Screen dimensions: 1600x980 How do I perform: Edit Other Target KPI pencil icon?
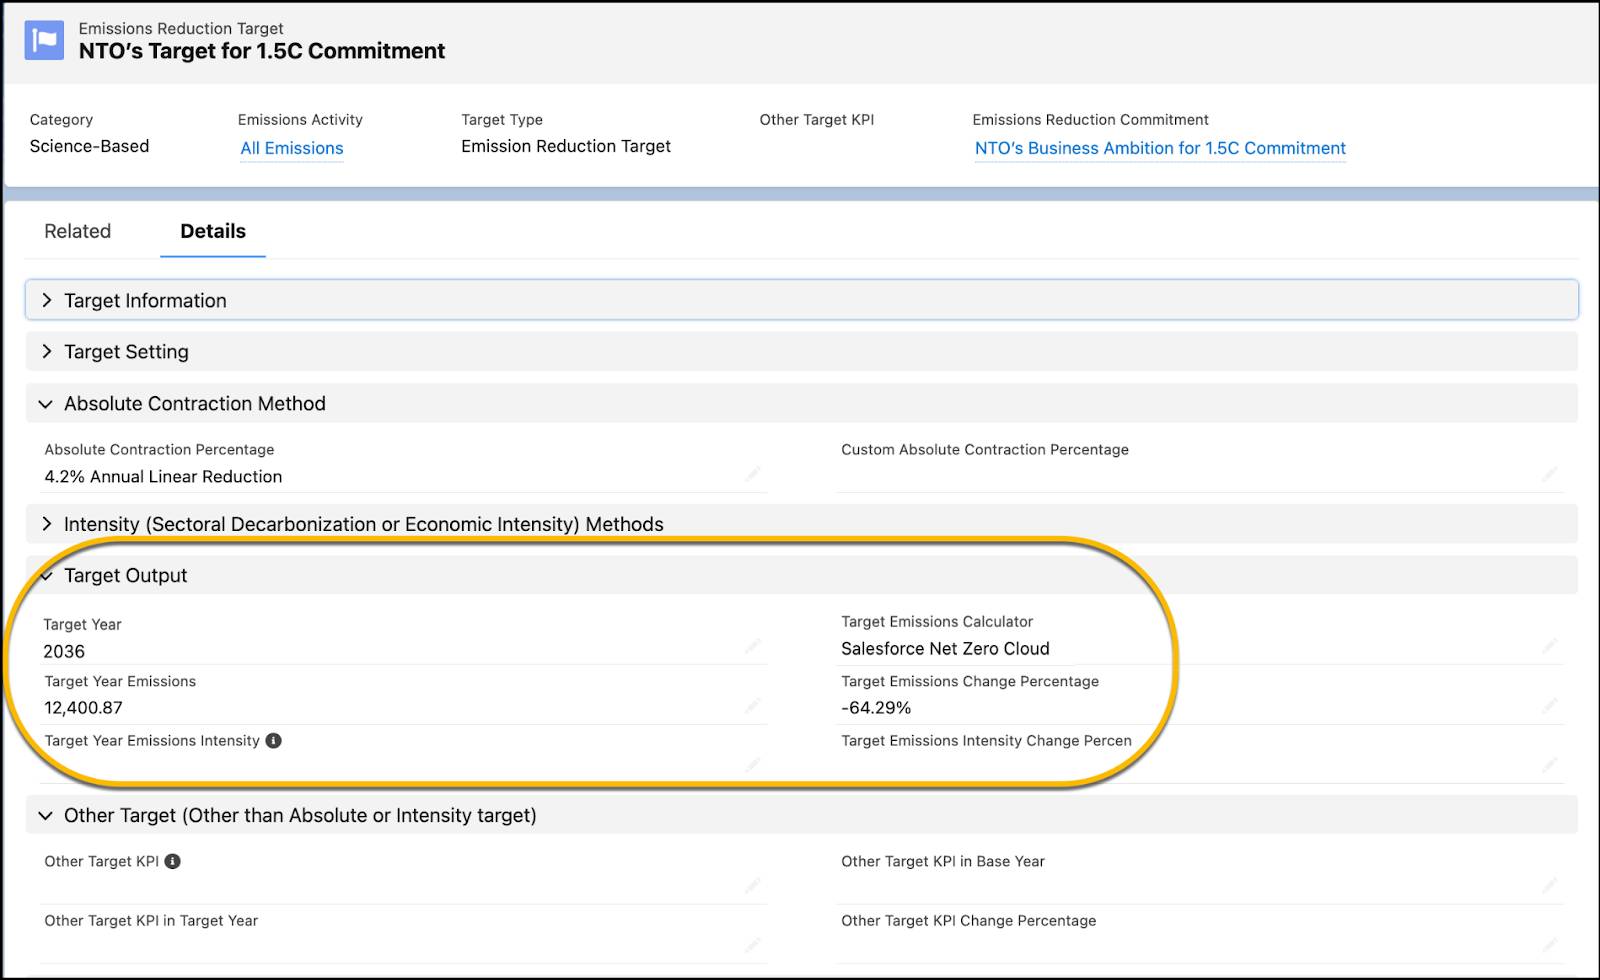(x=753, y=885)
